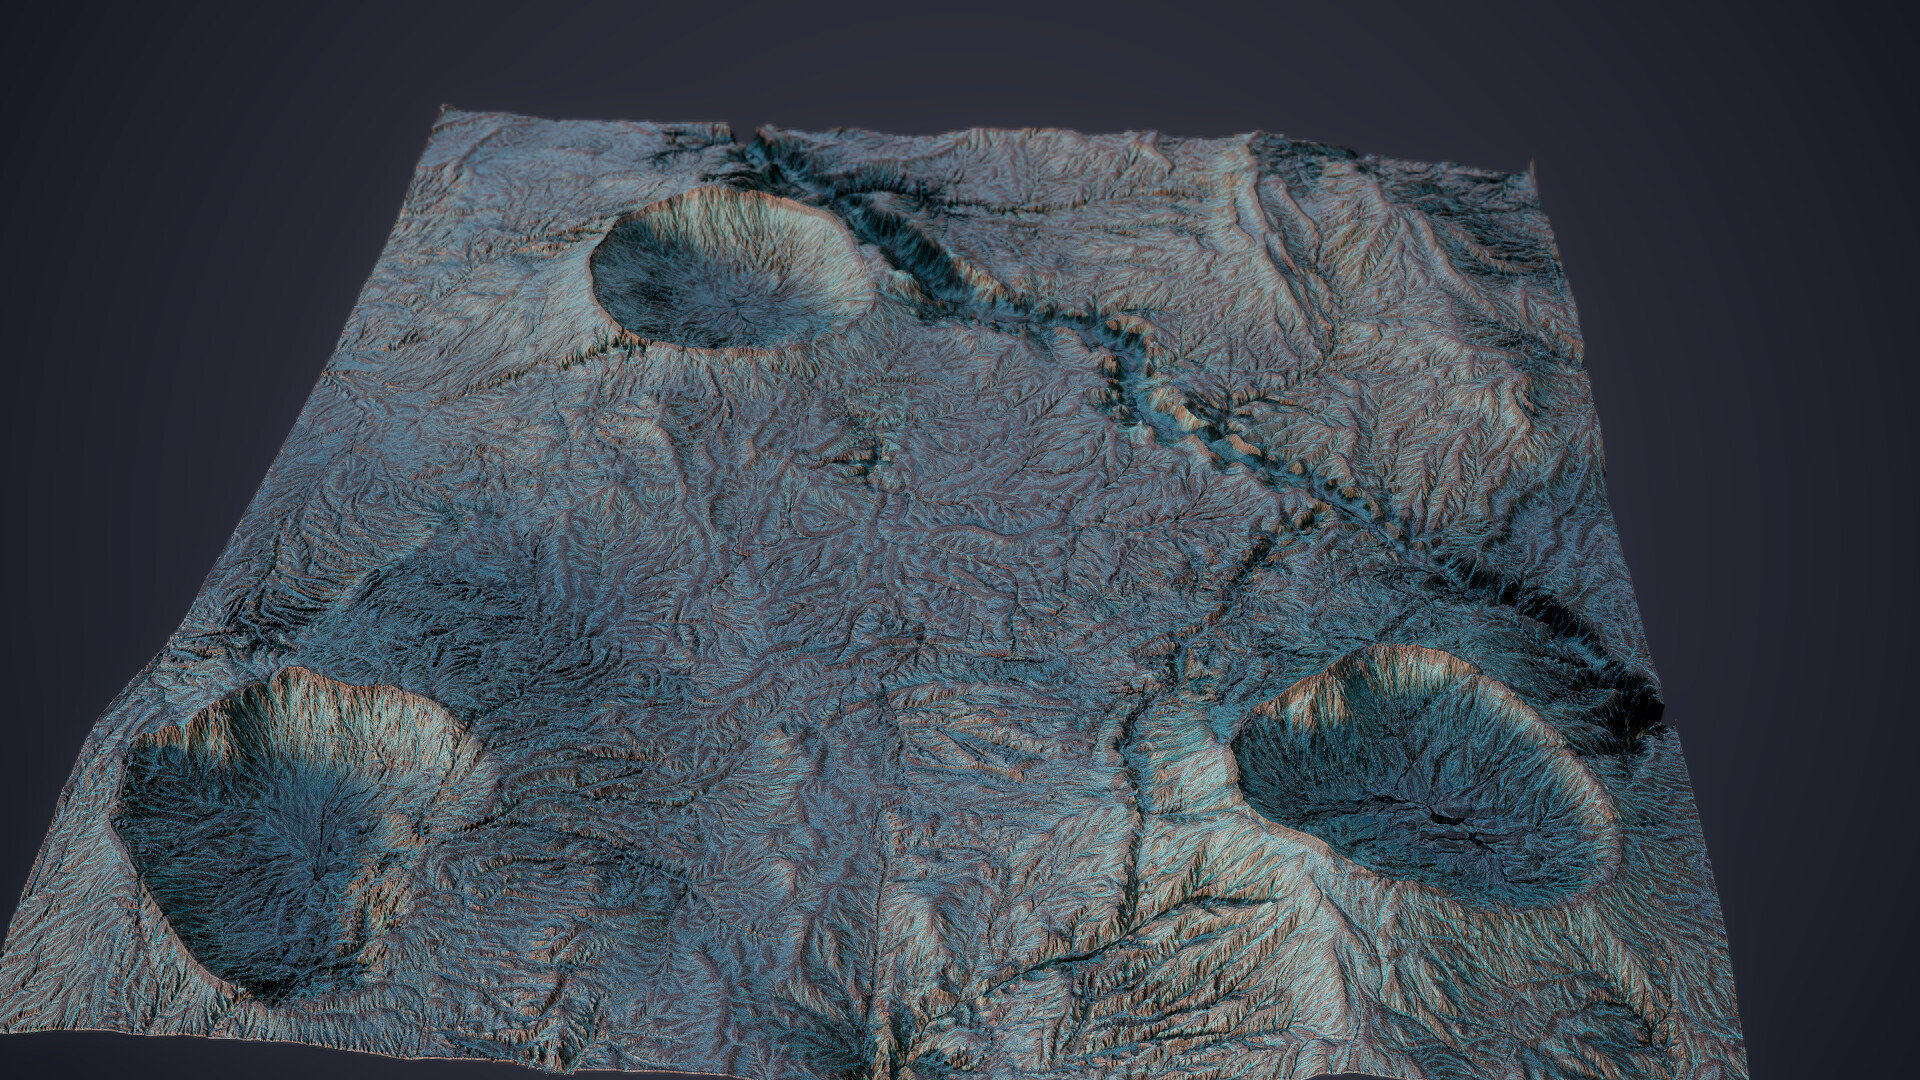Click the upper crater on the terrain

point(733,268)
